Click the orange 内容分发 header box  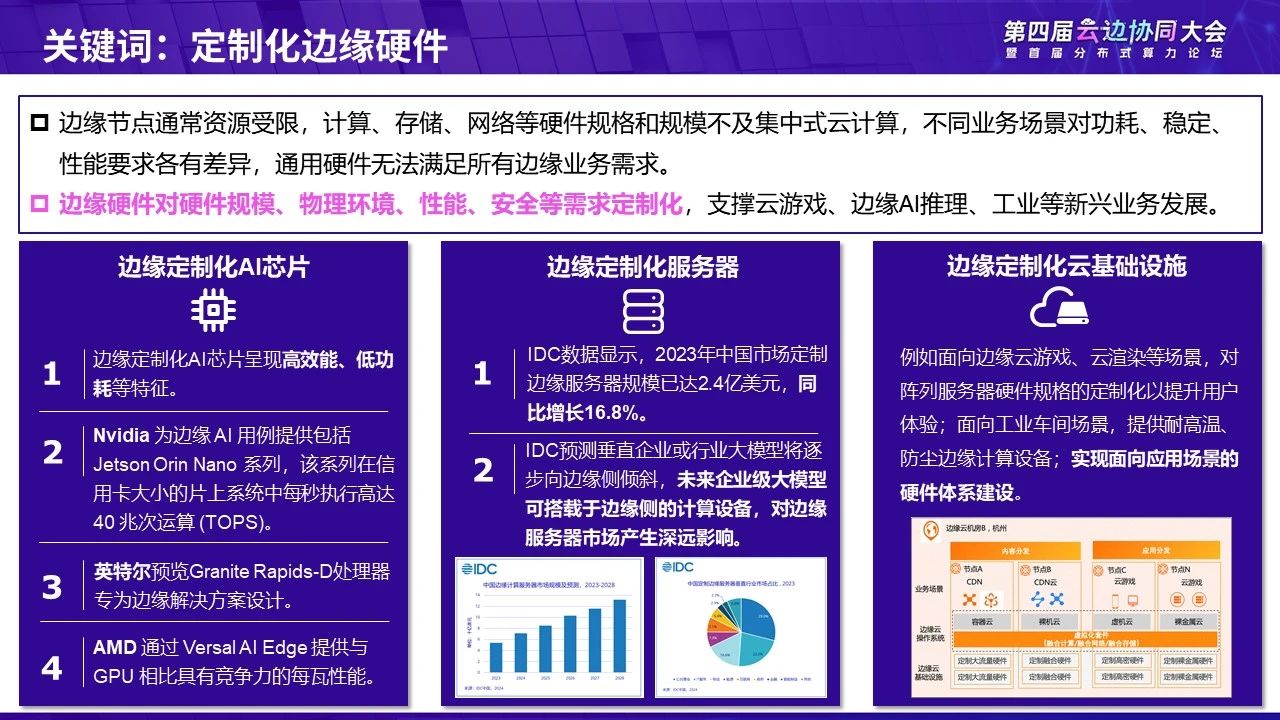(x=1015, y=551)
